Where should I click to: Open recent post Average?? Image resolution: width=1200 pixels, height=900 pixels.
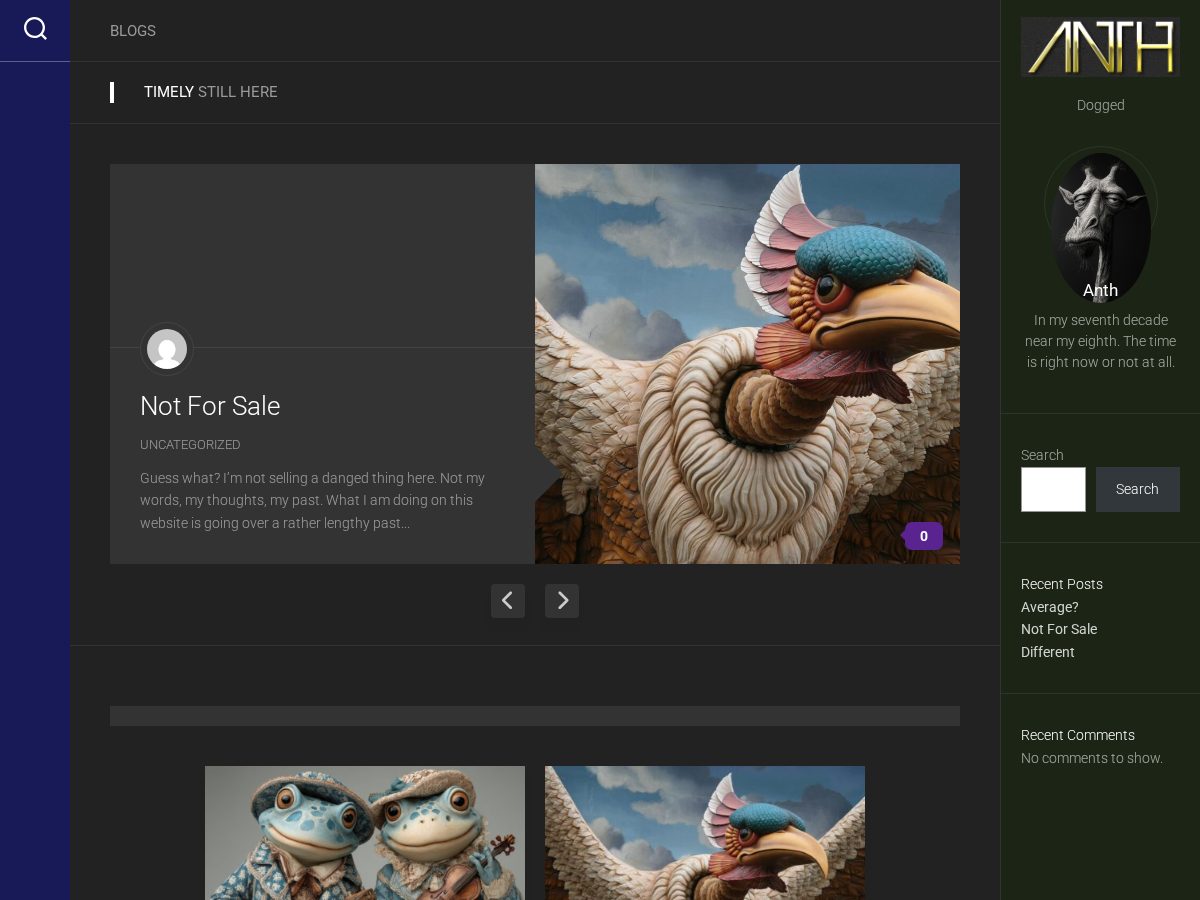1050,607
